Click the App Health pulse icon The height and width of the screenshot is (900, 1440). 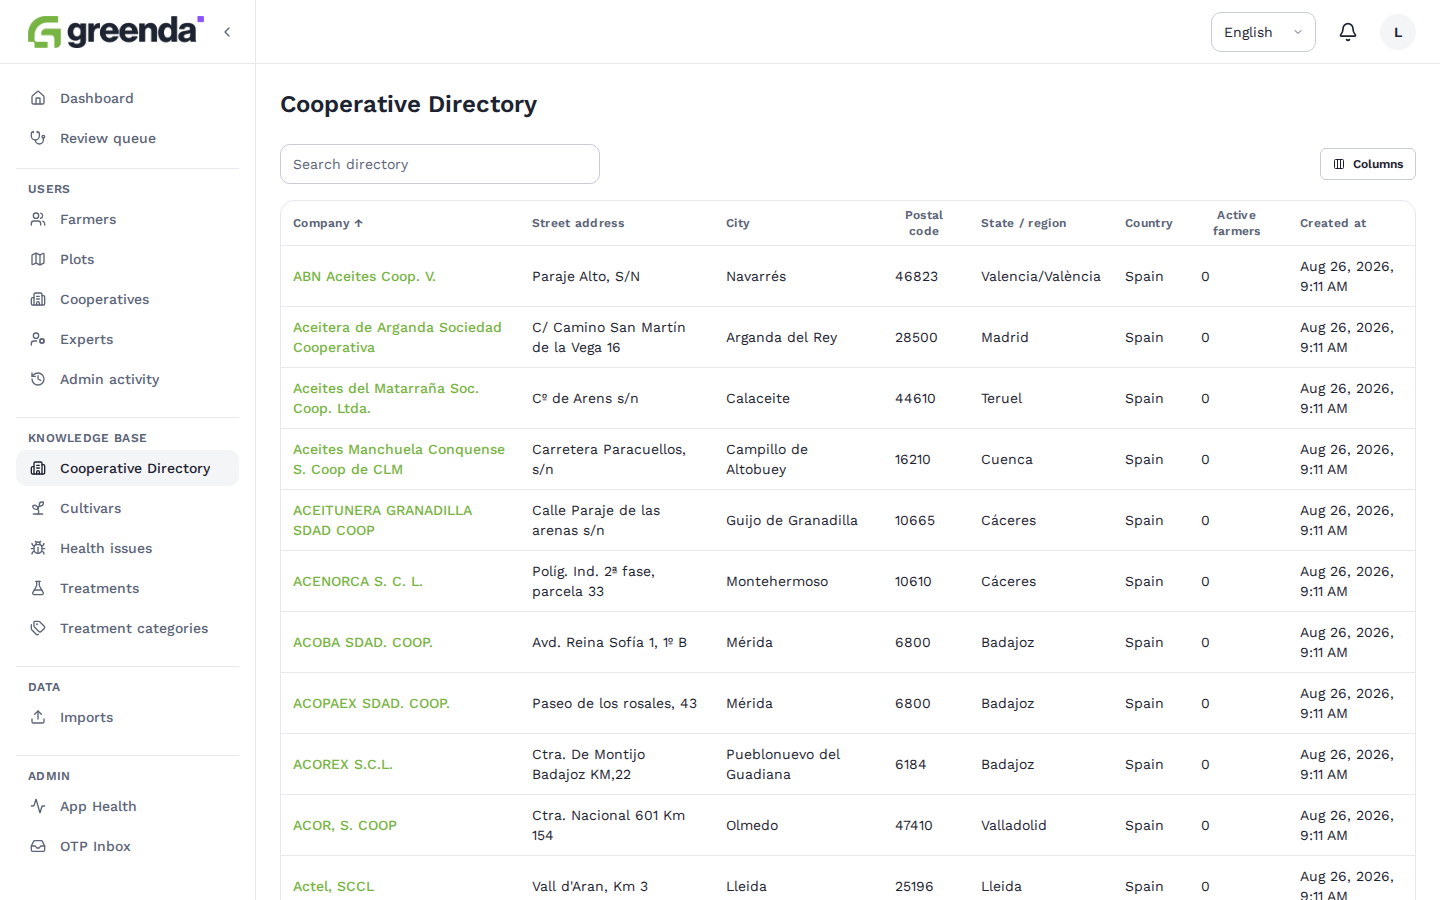coord(38,806)
